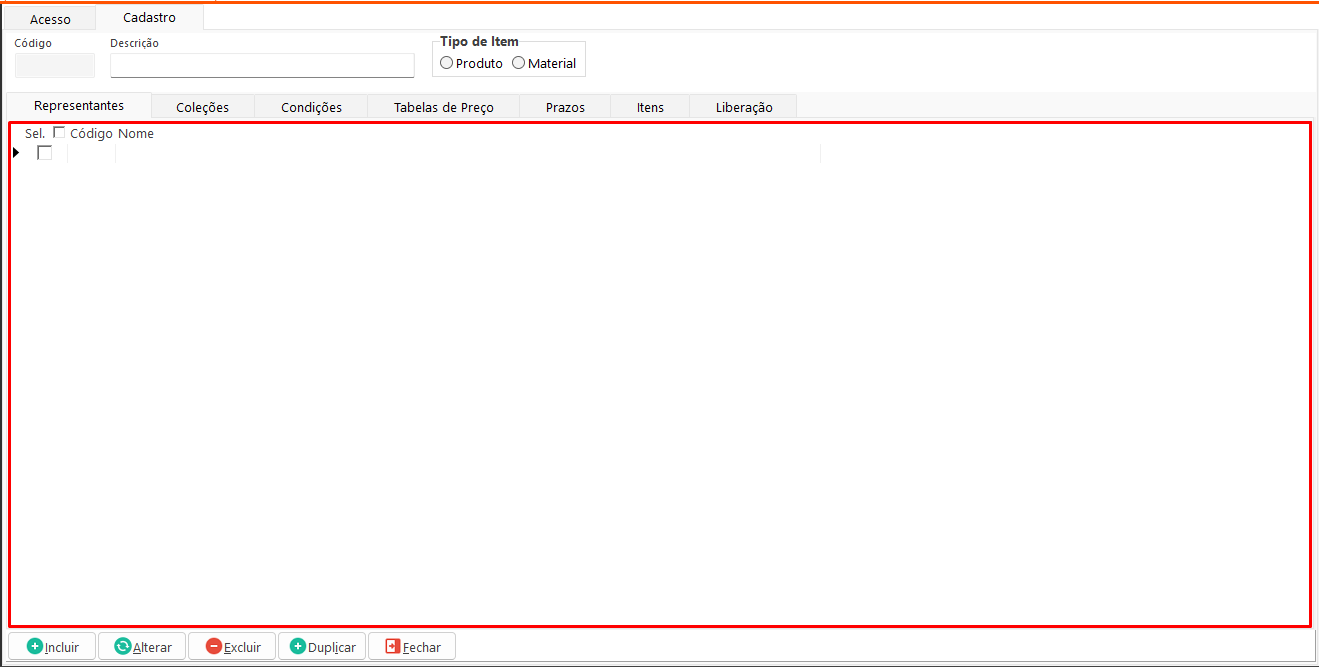Click the Duplicar green plus icon
The height and width of the screenshot is (667, 1319).
(298, 647)
